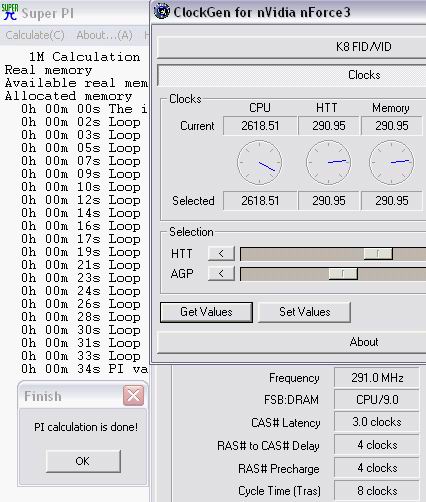Click the Get Values button
This screenshot has width=426, height=502.
click(x=206, y=312)
